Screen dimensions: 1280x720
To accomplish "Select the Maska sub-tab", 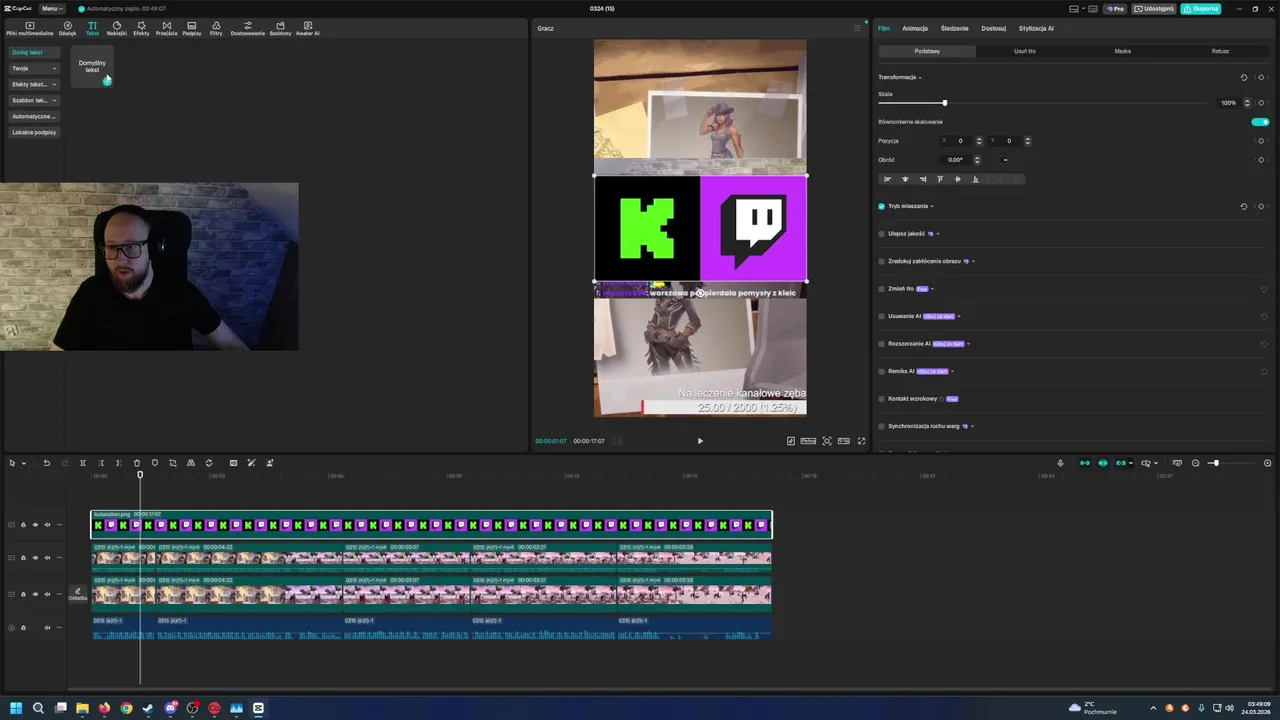I will (x=1122, y=51).
